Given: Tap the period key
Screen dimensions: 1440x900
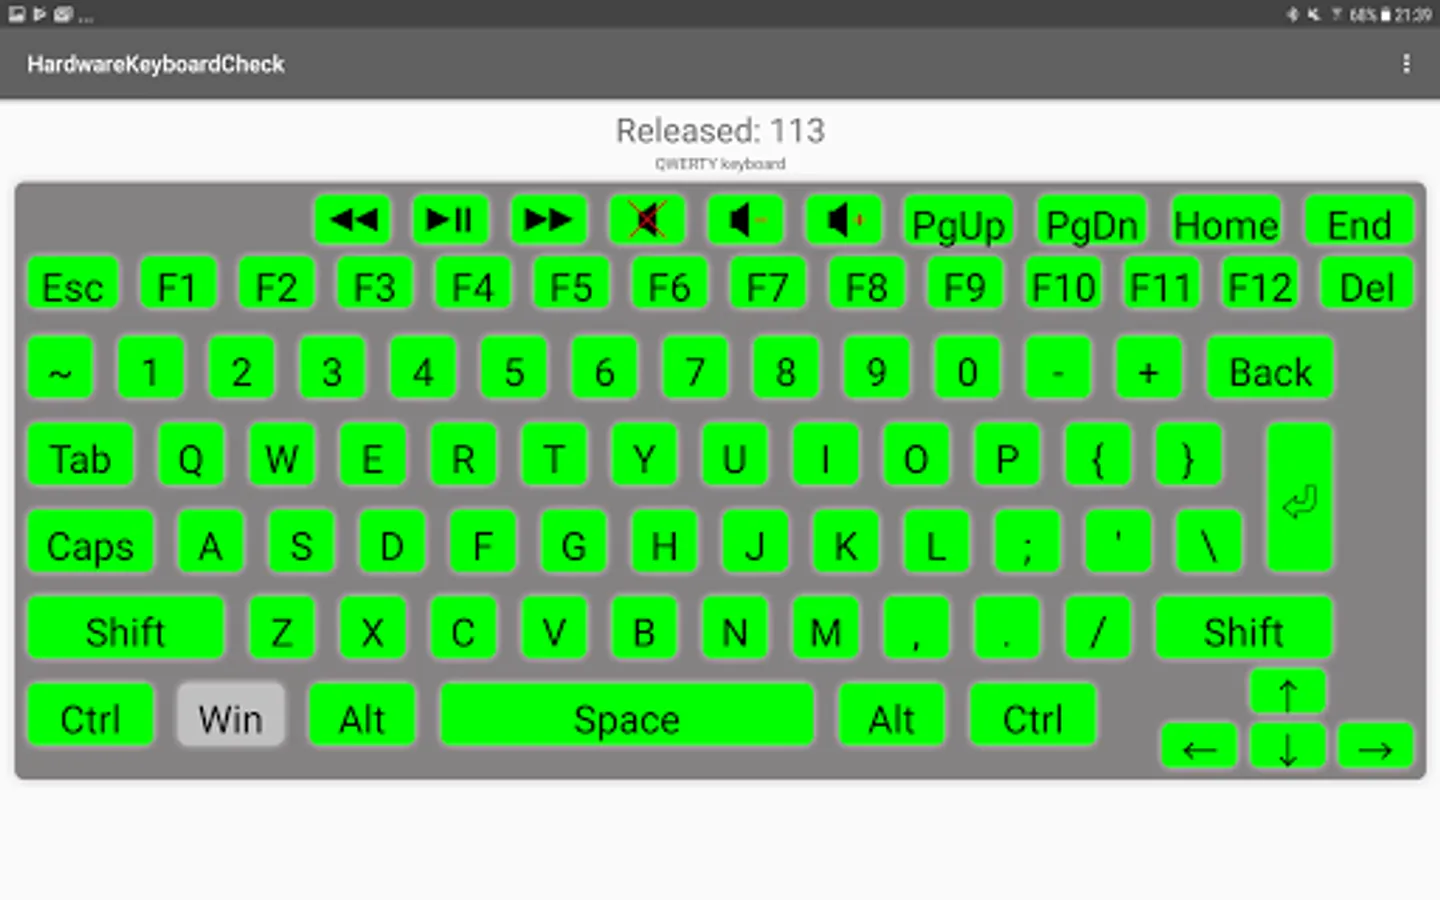Looking at the screenshot, I should coord(1007,628).
